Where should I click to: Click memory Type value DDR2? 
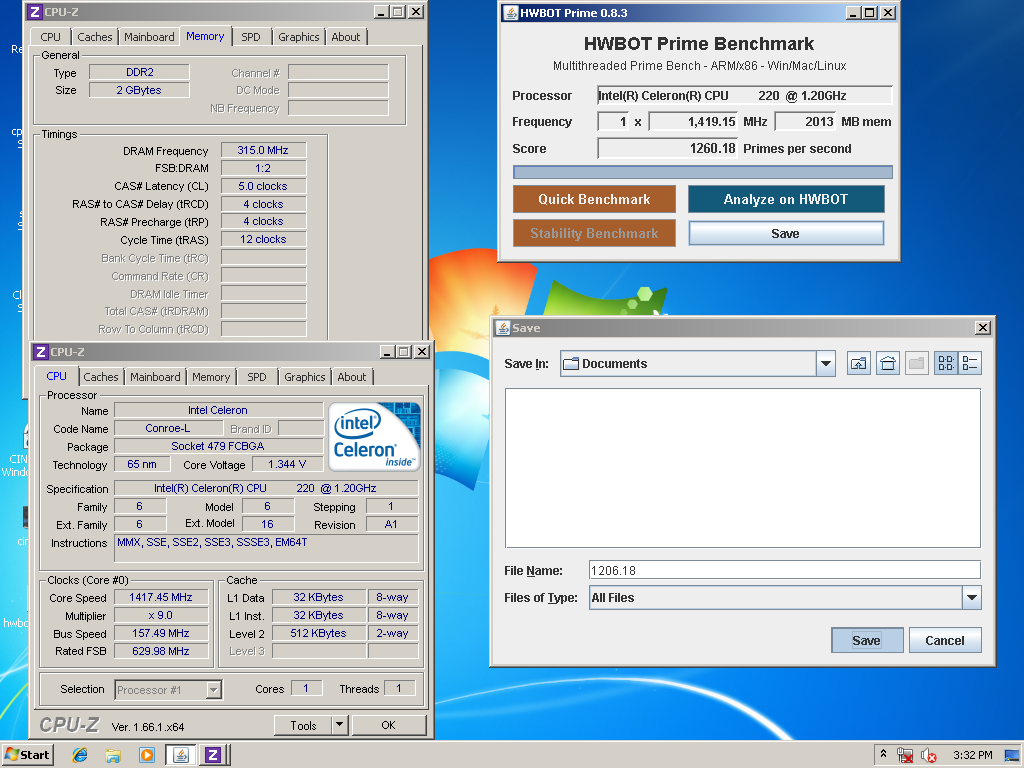(139, 72)
